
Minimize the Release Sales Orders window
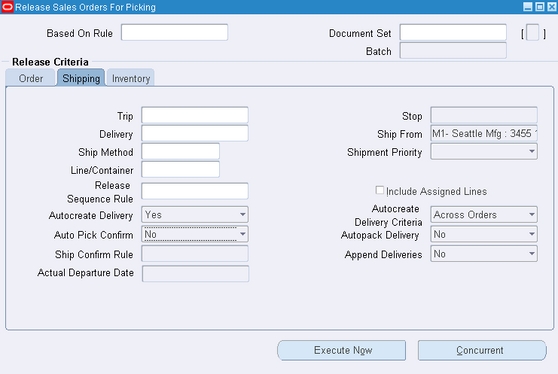coord(528,7)
